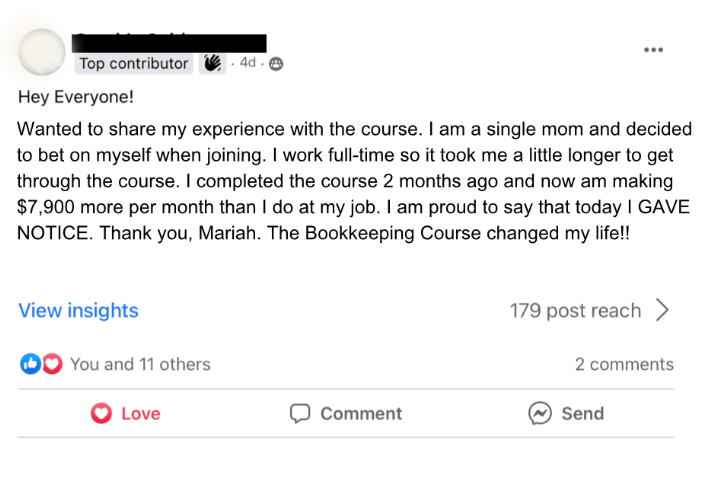
Task: Open the "2 comments" link
Action: click(x=624, y=364)
